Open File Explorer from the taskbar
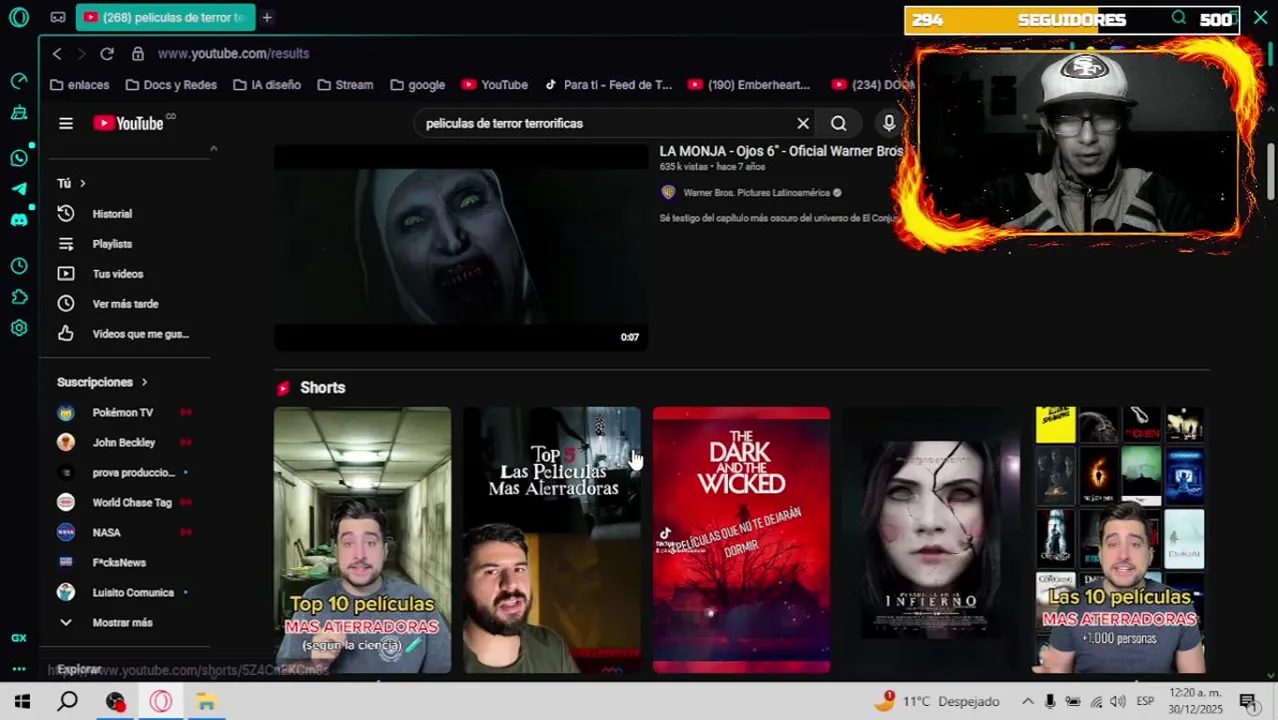Image resolution: width=1278 pixels, height=720 pixels. (x=206, y=701)
